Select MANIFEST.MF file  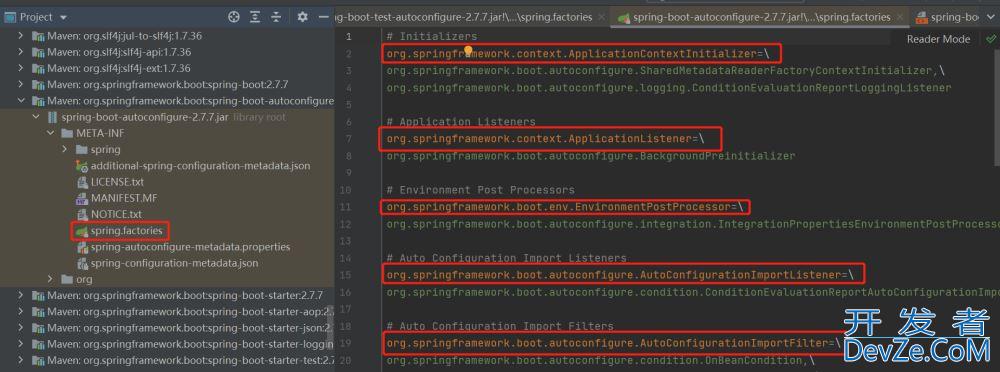coord(124,198)
